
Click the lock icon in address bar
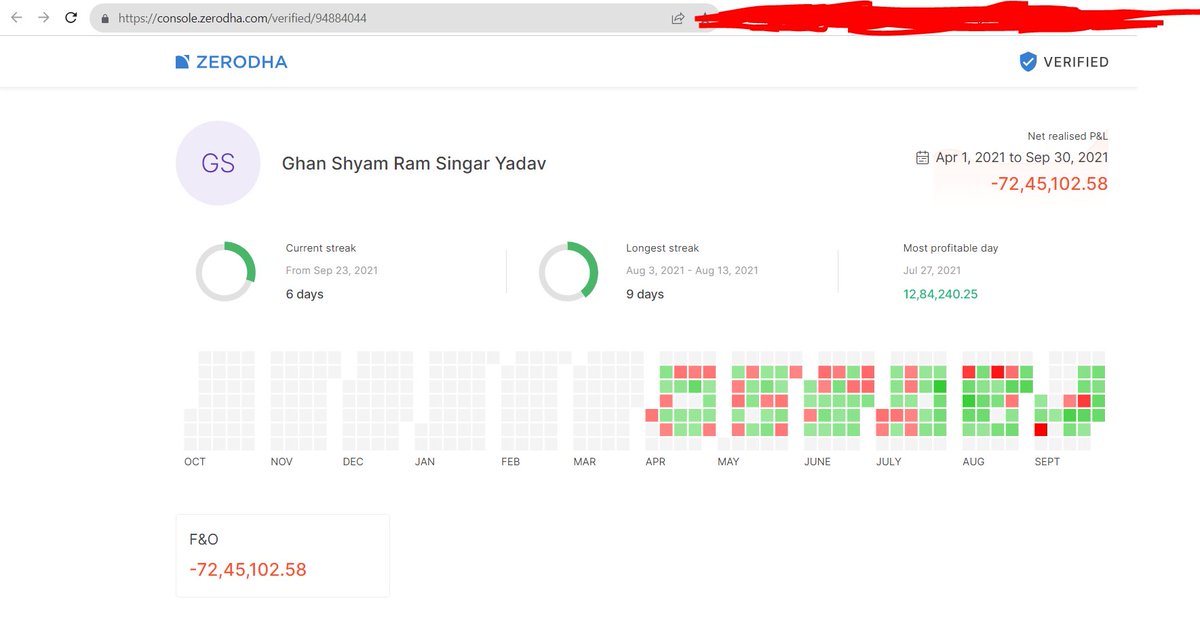104,18
